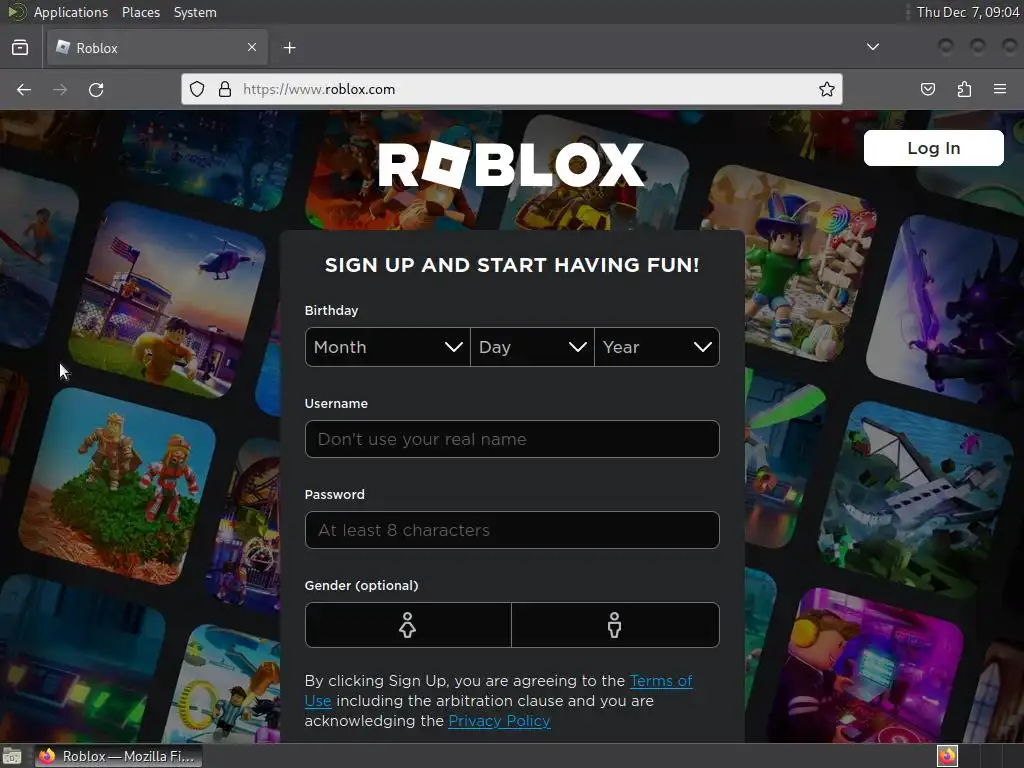The width and height of the screenshot is (1024, 768).
Task: Open the Year birthday dropdown
Action: (657, 347)
